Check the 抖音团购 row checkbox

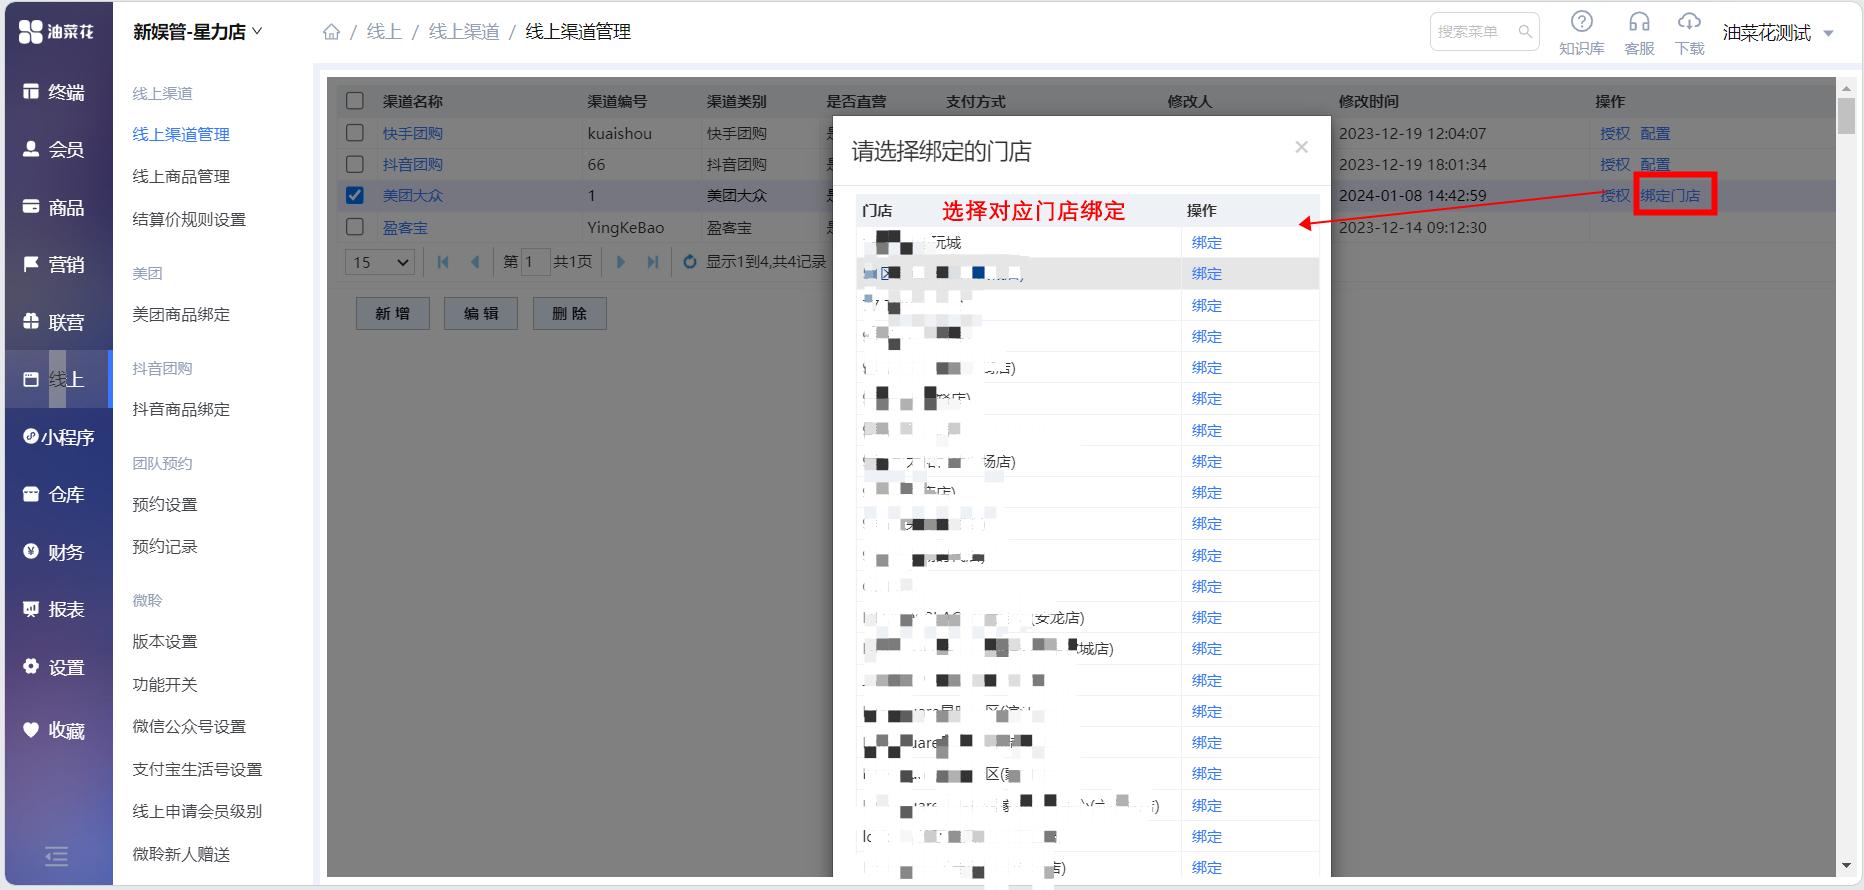pyautogui.click(x=355, y=163)
